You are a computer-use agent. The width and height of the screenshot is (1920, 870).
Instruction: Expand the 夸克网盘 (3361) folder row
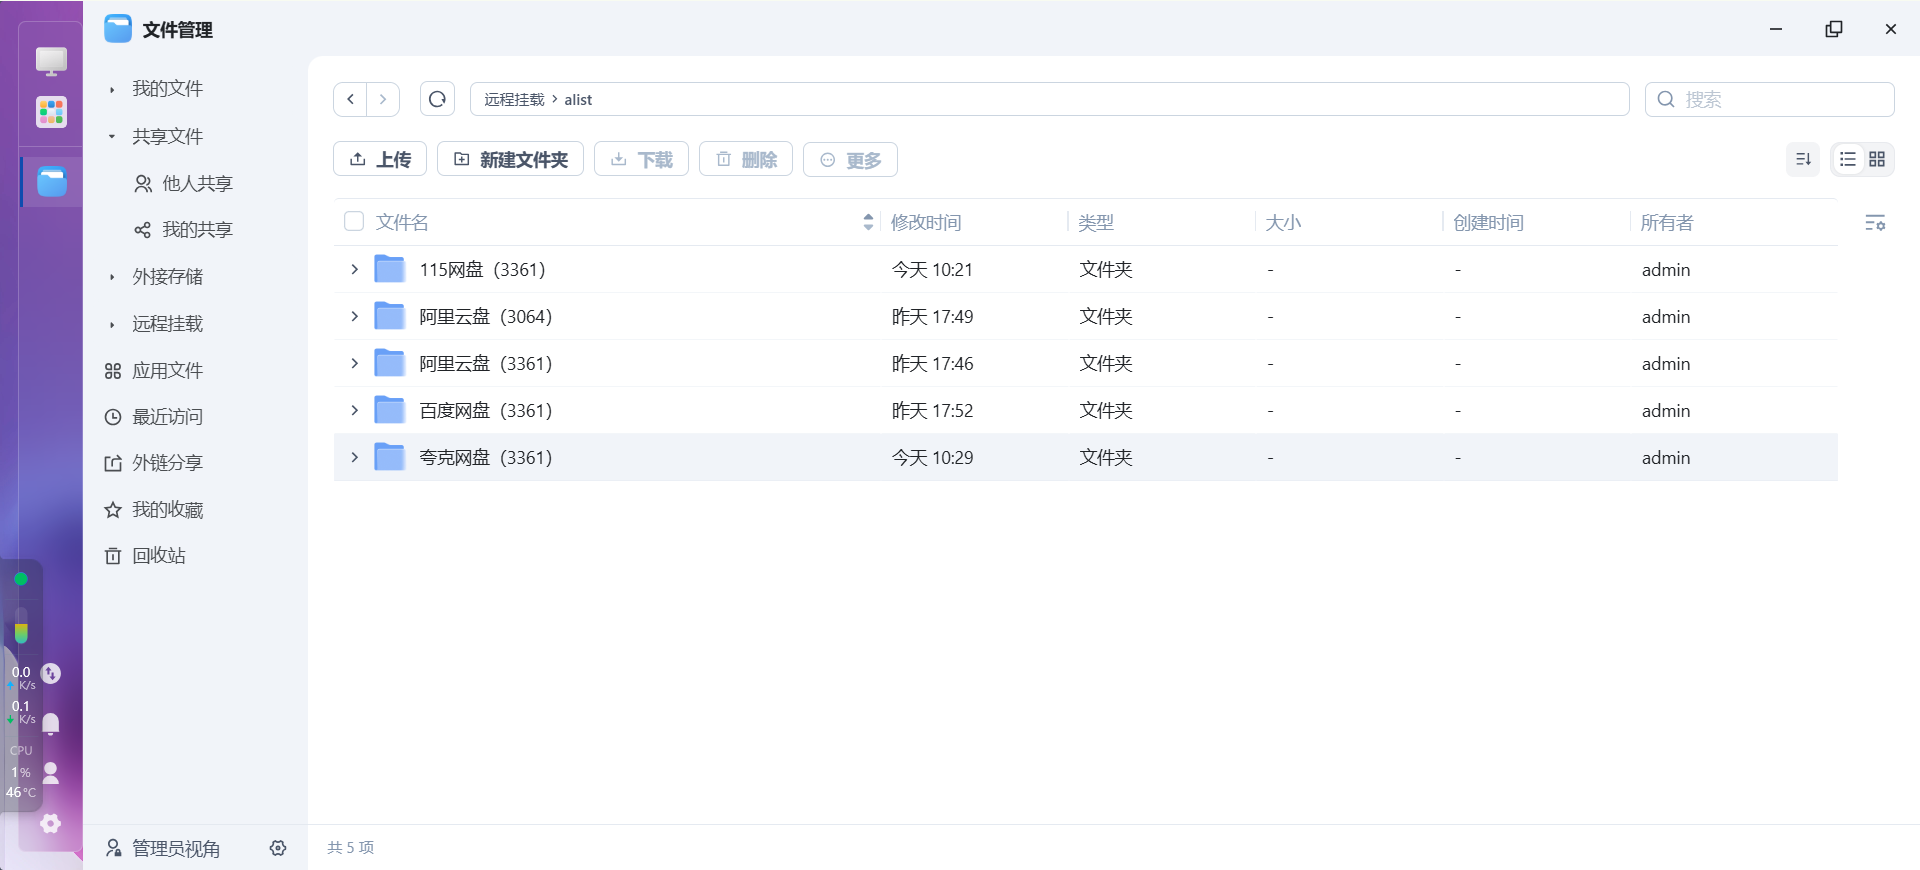(354, 457)
